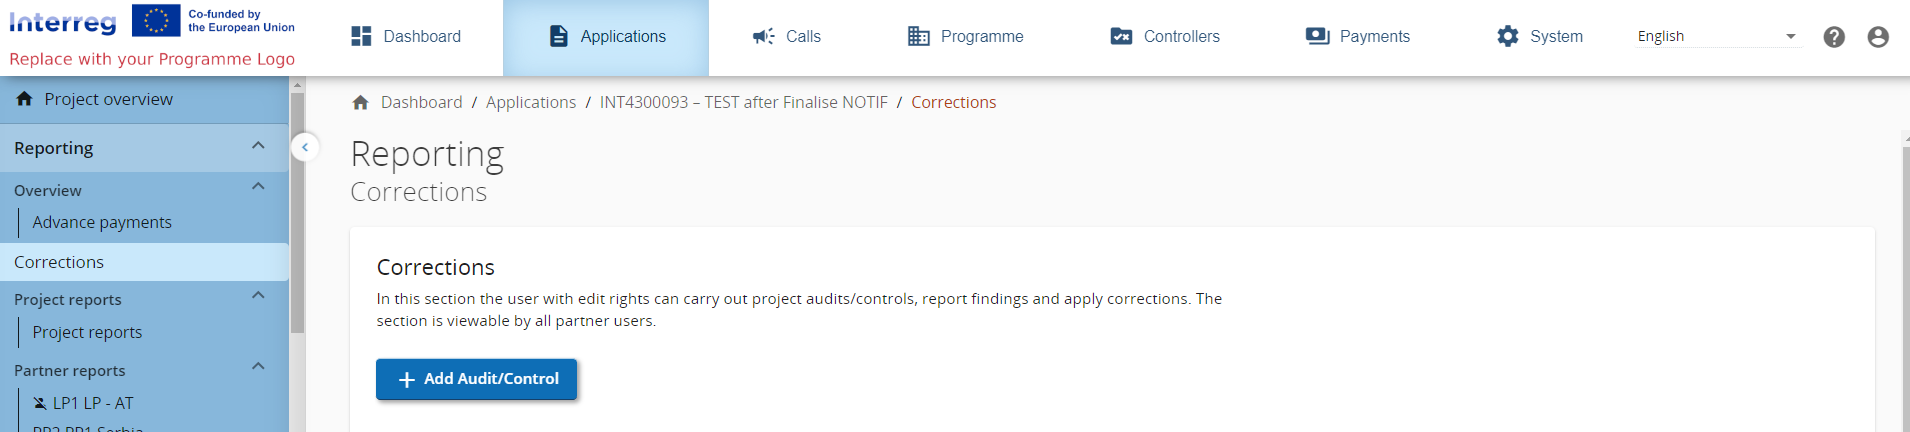Screen dimensions: 1910x432
Task: Collapse sidebar with the round chevron button
Action: click(305, 148)
